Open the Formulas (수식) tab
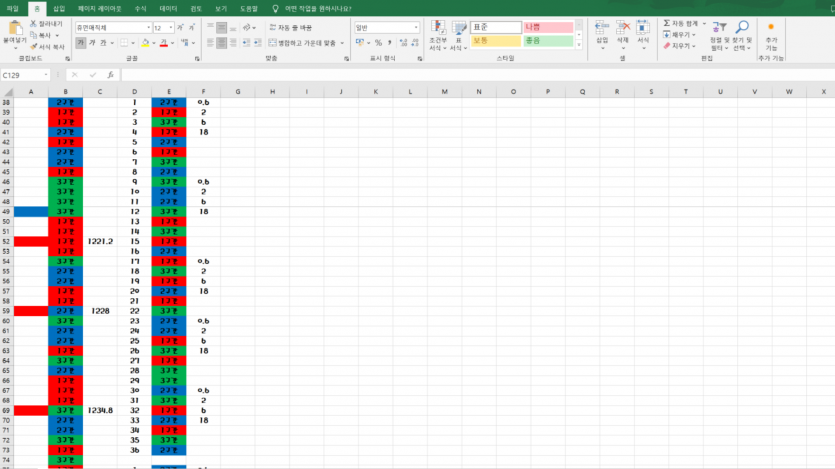 tap(140, 9)
